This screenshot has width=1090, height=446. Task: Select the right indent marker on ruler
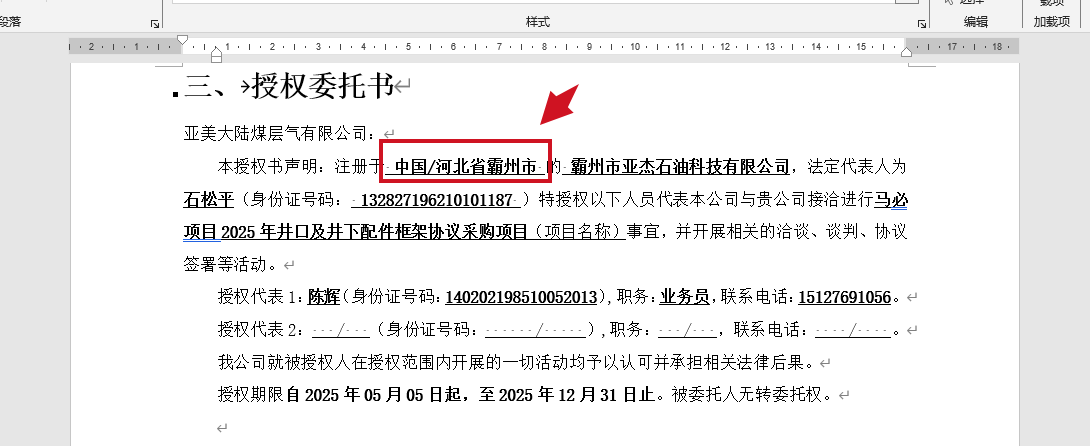coord(906,51)
